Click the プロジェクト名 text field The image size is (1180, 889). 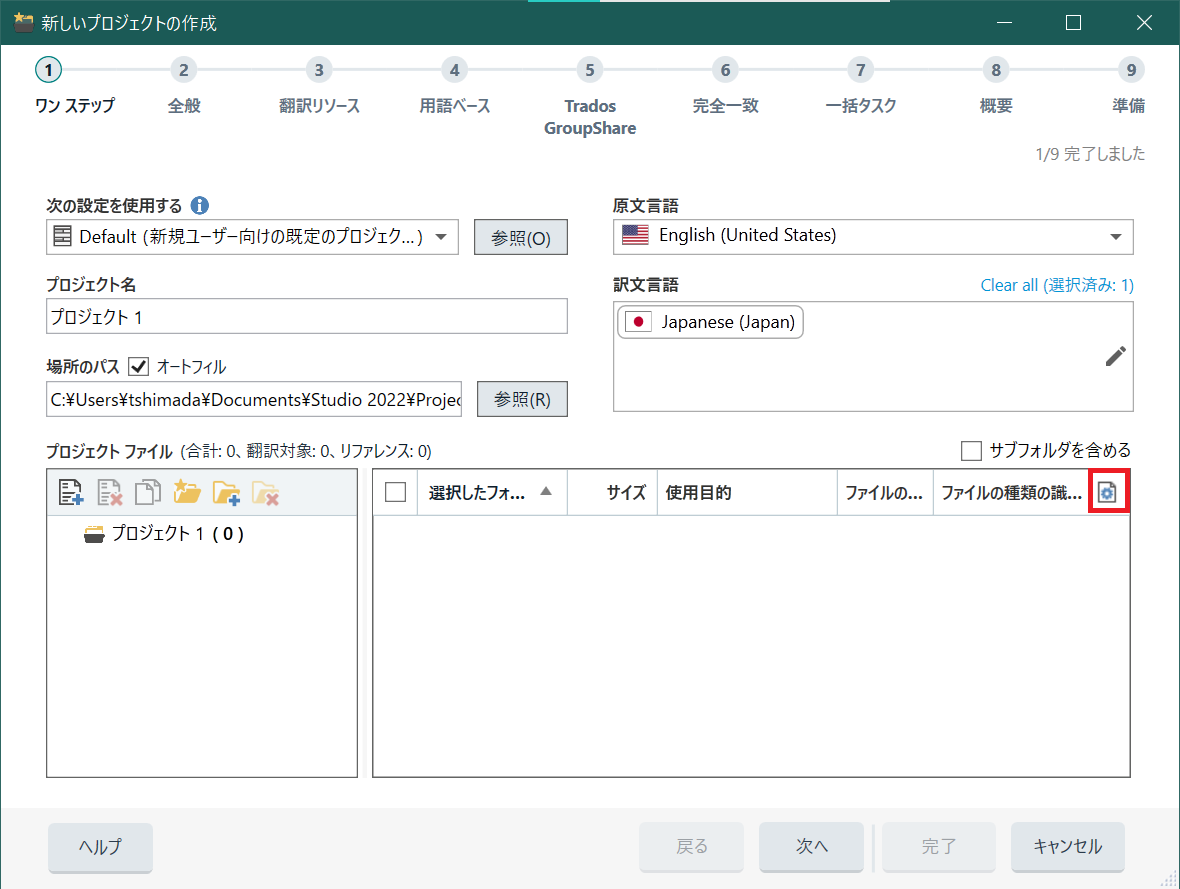(x=306, y=317)
